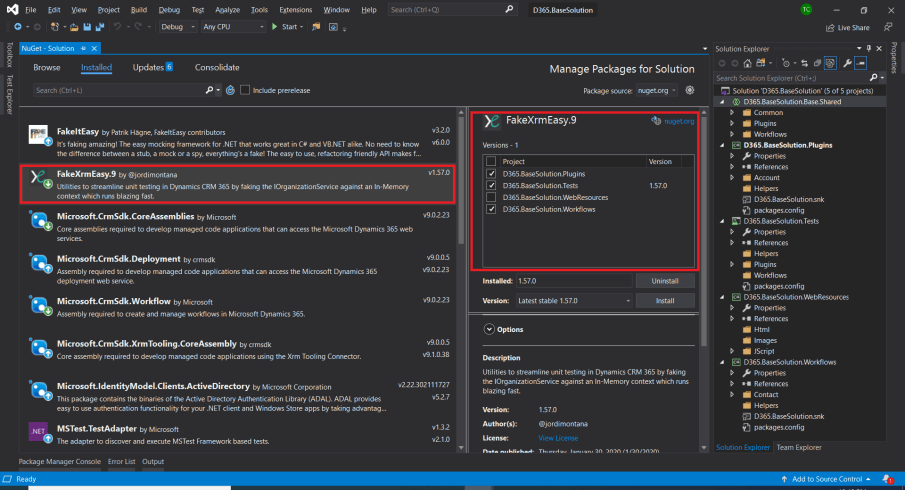Click the refresh icon beside the package search
The image size is (905, 490).
click(x=230, y=90)
